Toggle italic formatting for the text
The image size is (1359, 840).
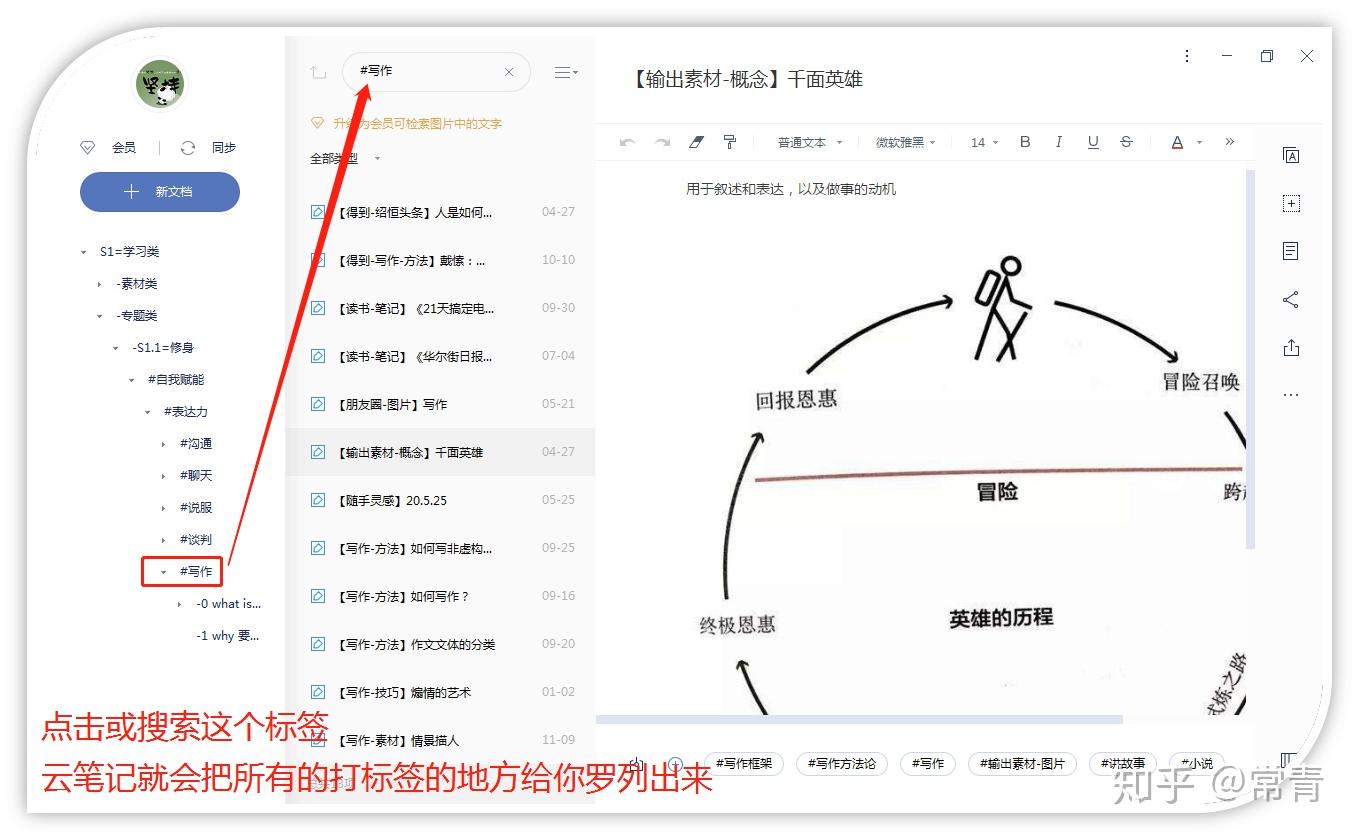click(x=1059, y=142)
